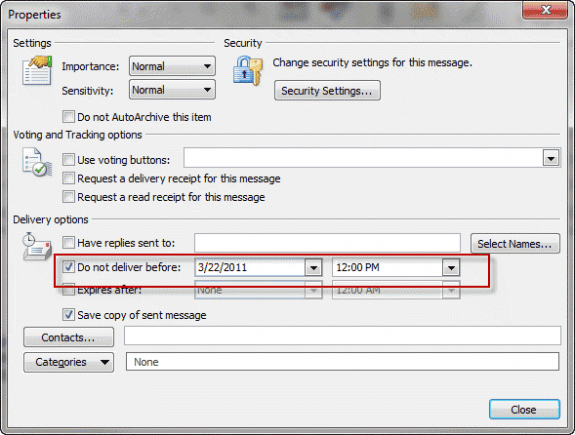This screenshot has width=575, height=435.
Task: Enable Do not AutoArchive this item
Action: pyautogui.click(x=68, y=117)
